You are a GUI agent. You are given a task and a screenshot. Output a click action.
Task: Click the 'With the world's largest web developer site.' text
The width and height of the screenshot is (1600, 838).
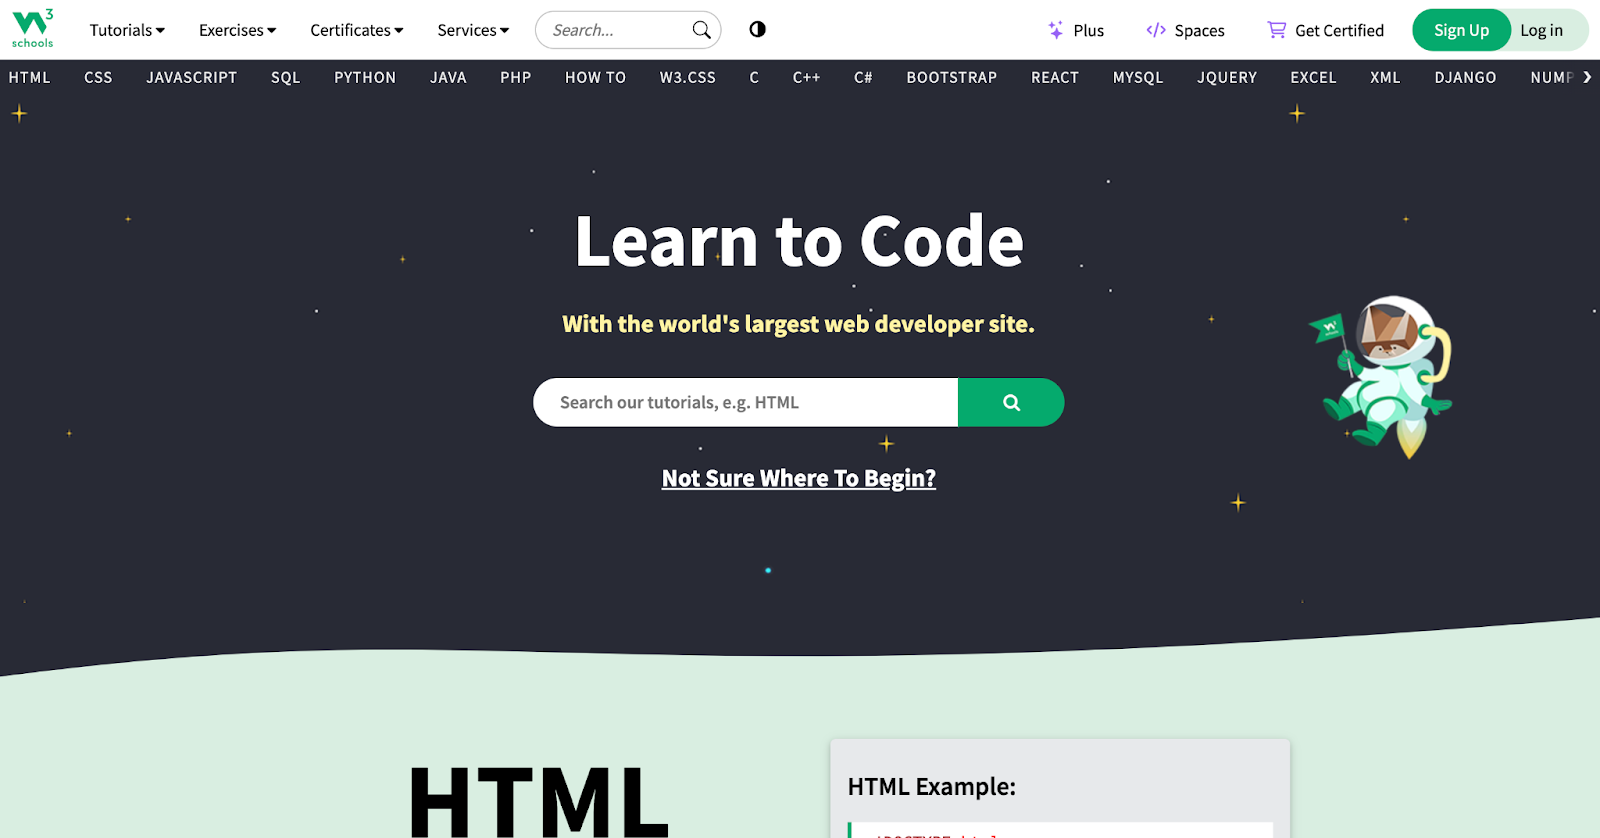point(798,324)
